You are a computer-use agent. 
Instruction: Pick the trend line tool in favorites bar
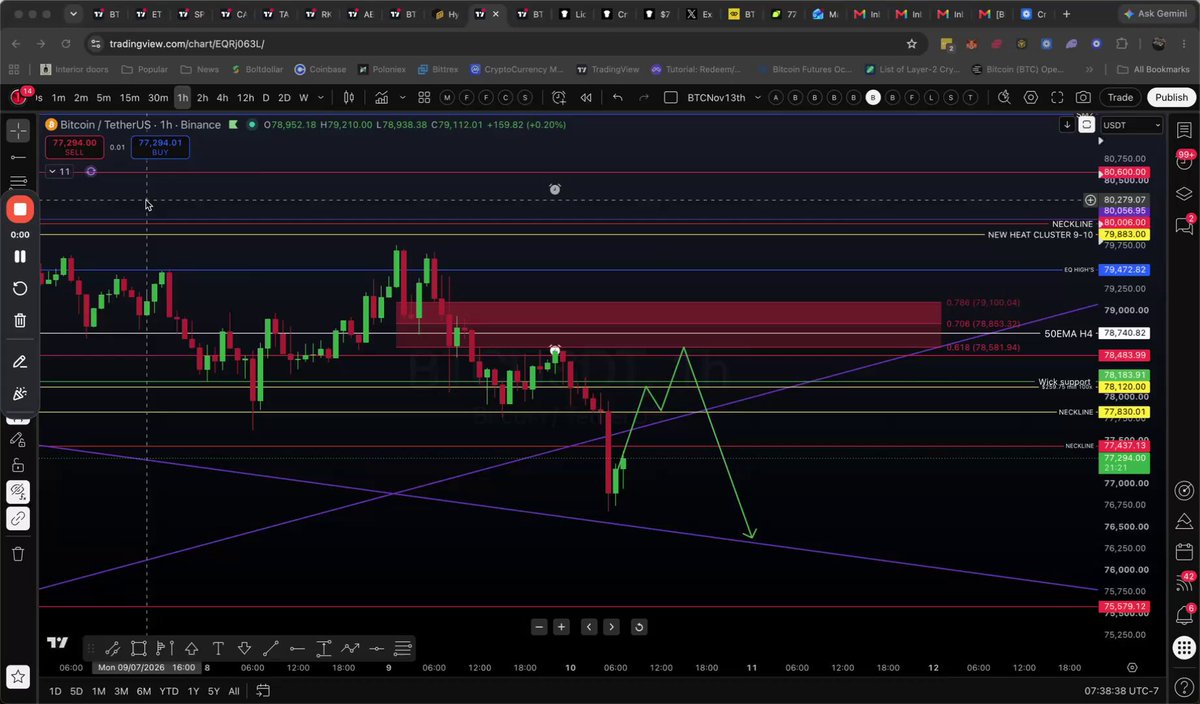tap(271, 648)
